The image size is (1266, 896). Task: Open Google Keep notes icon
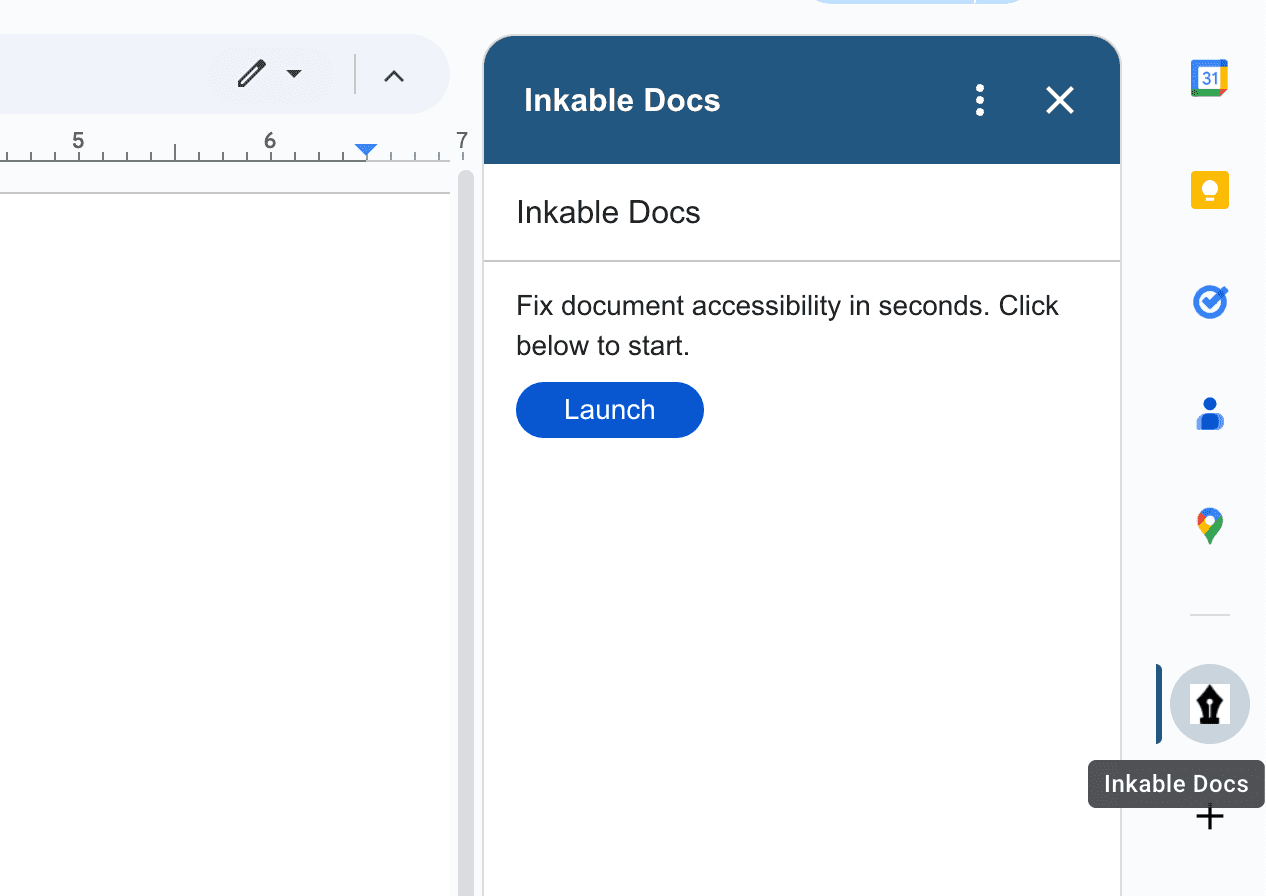(1209, 189)
